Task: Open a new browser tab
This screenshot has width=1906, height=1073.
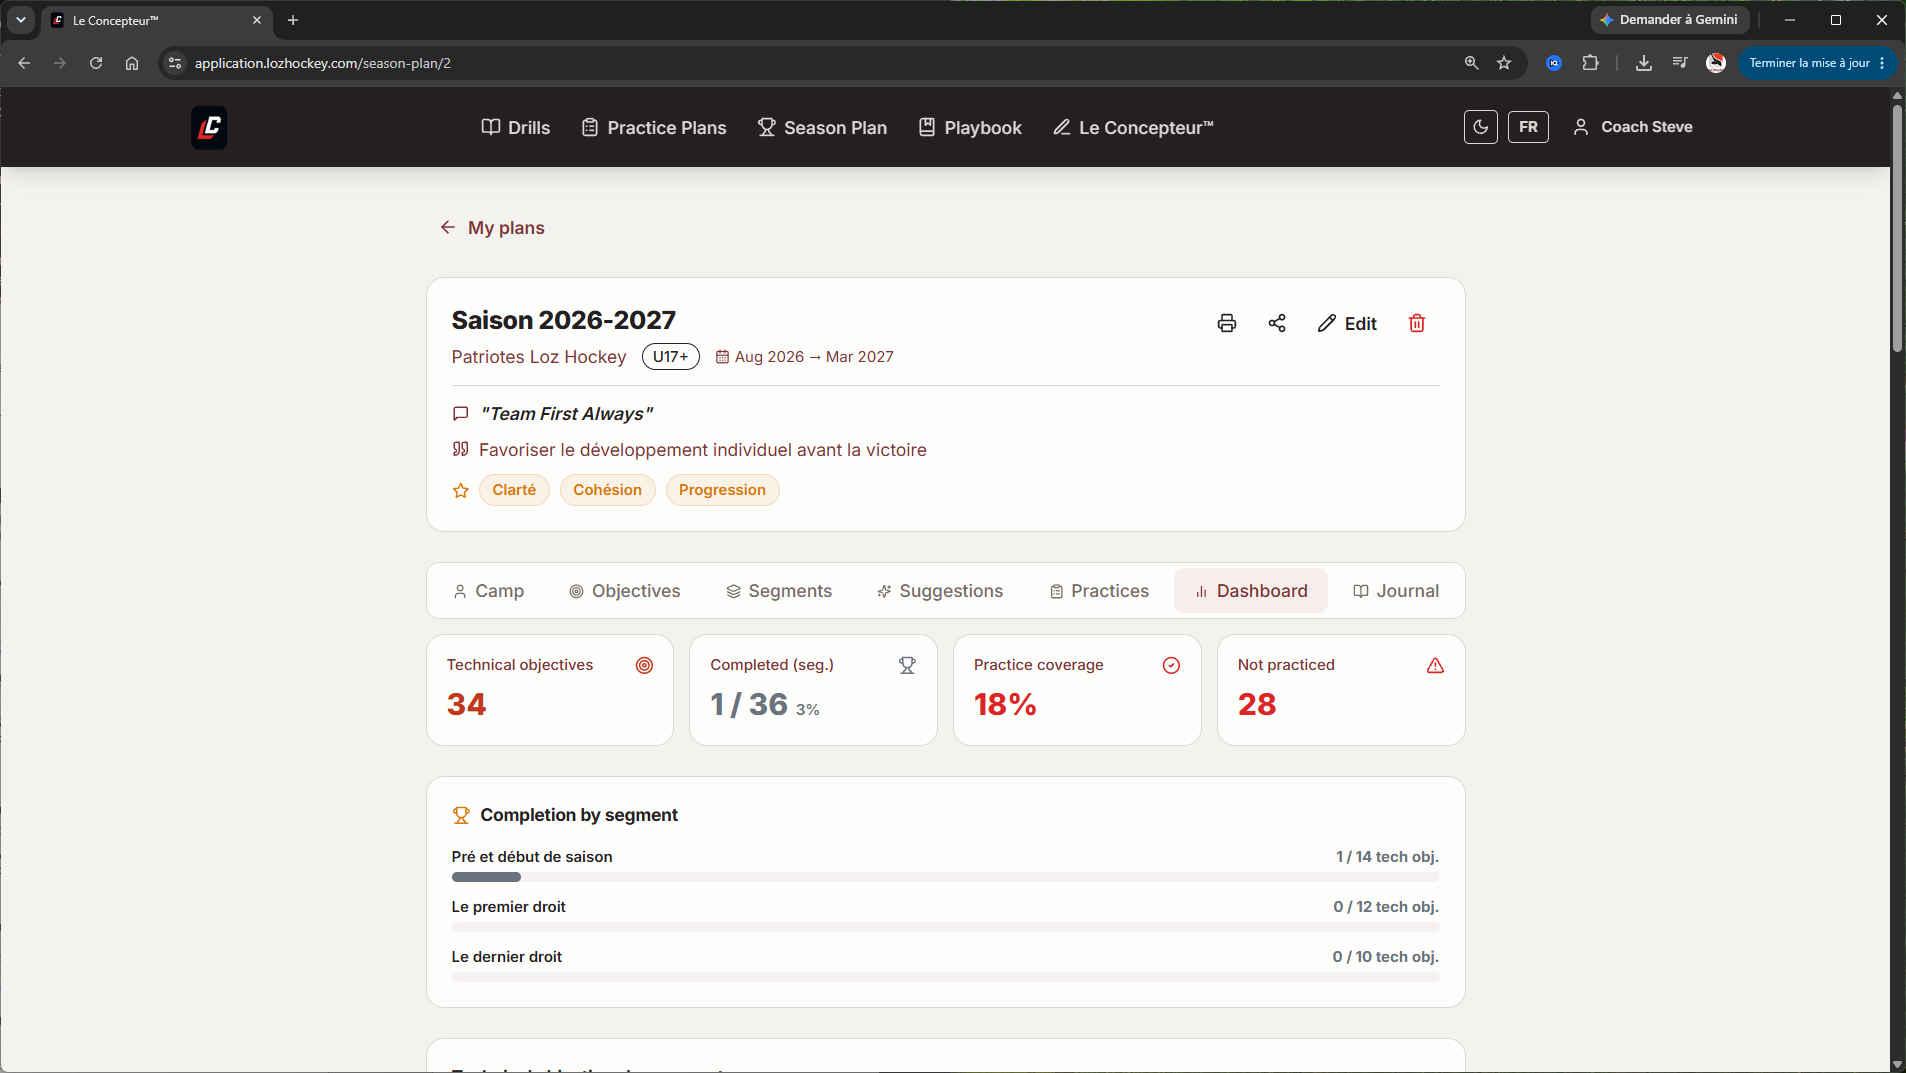Action: coord(293,20)
